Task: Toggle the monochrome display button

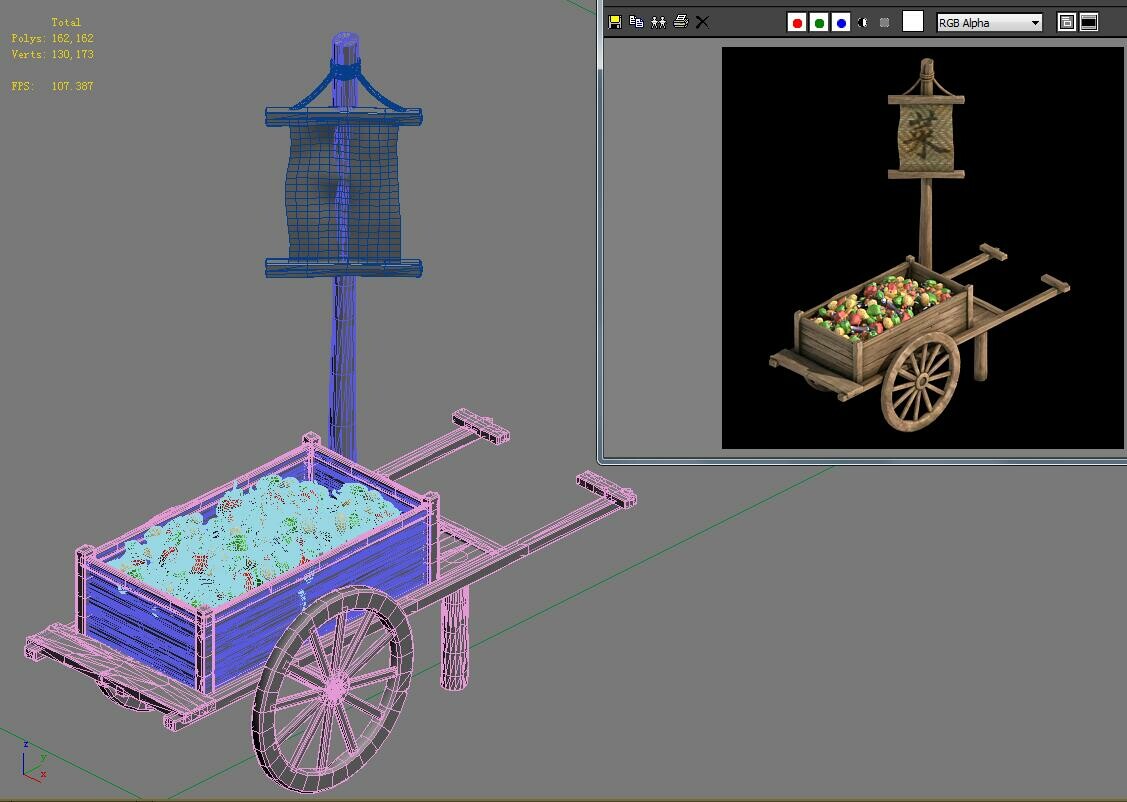Action: coord(885,23)
